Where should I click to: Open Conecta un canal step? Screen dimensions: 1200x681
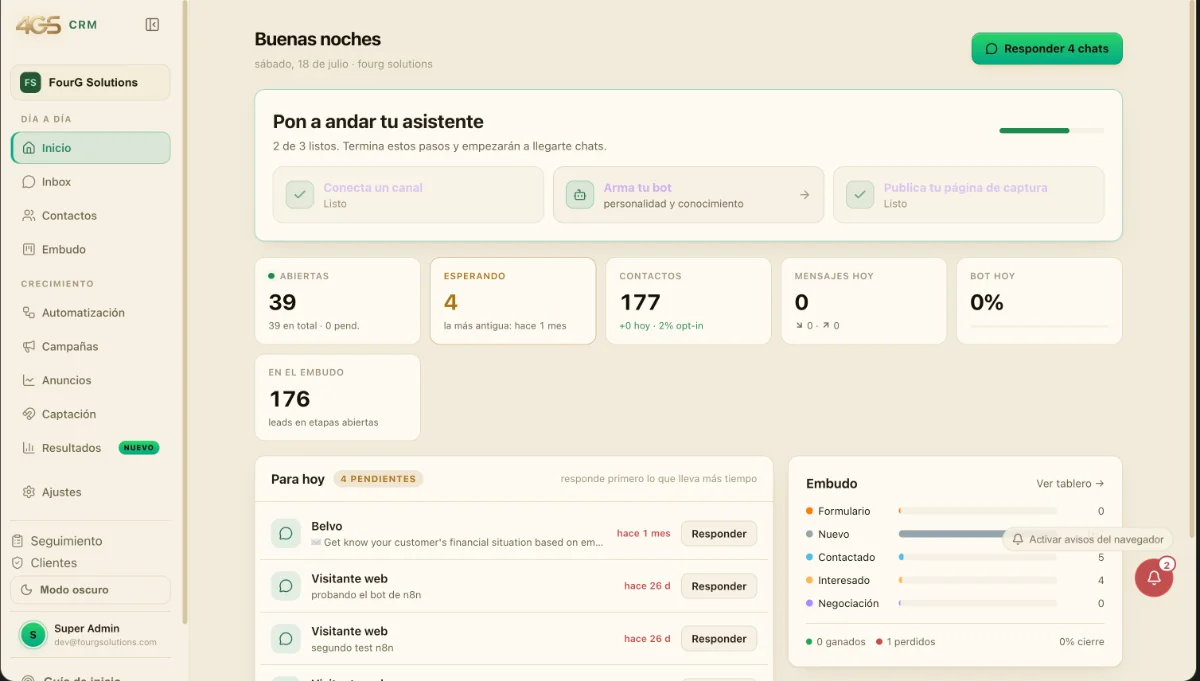point(408,195)
